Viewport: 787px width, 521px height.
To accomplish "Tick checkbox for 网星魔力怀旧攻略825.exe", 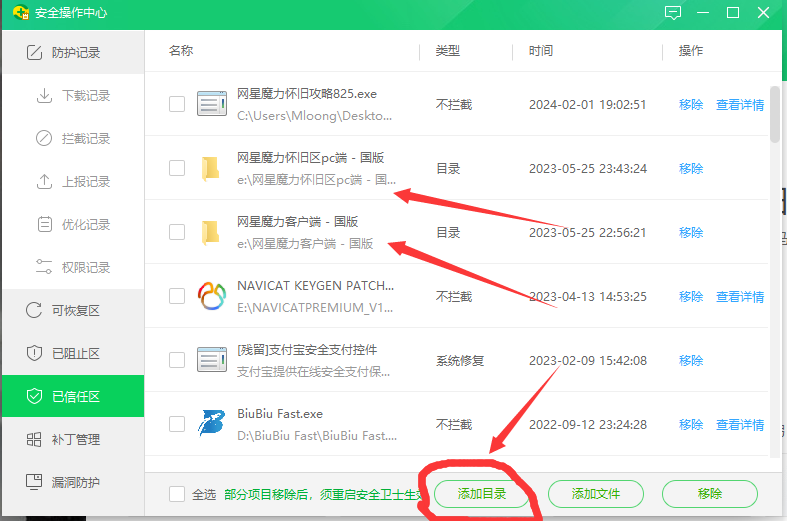I will 177,104.
